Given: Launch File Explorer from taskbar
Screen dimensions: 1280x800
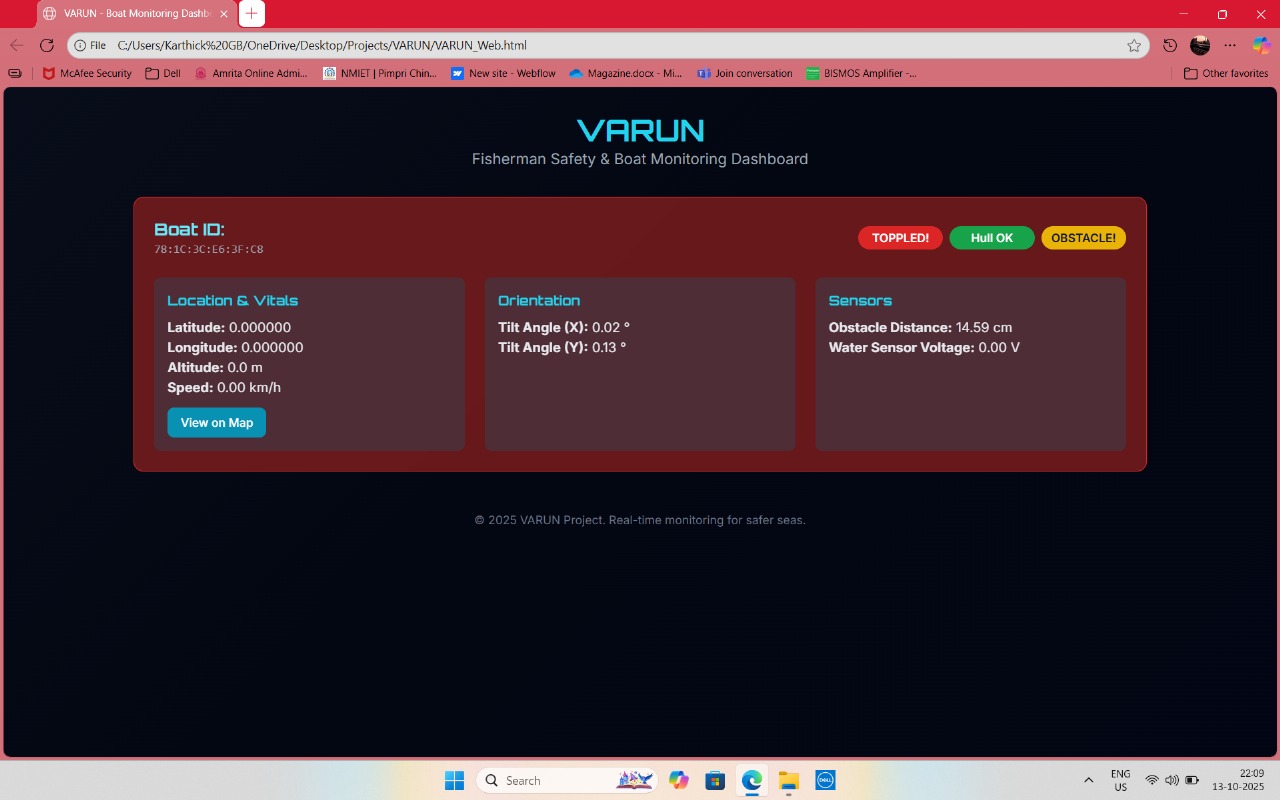Looking at the screenshot, I should point(789,780).
